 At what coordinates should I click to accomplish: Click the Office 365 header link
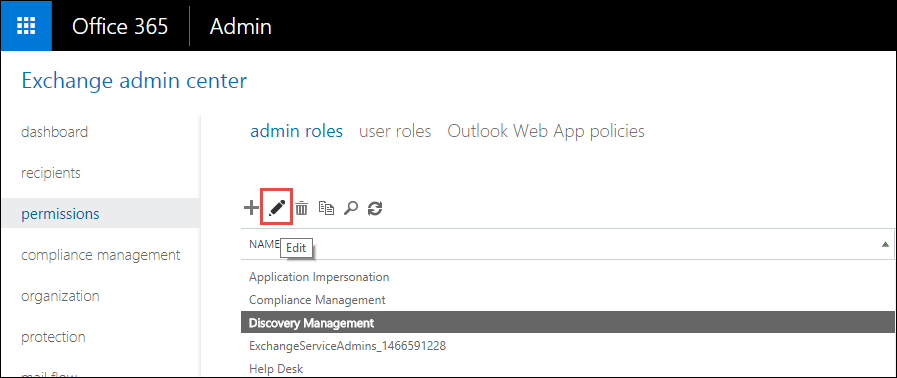[120, 26]
